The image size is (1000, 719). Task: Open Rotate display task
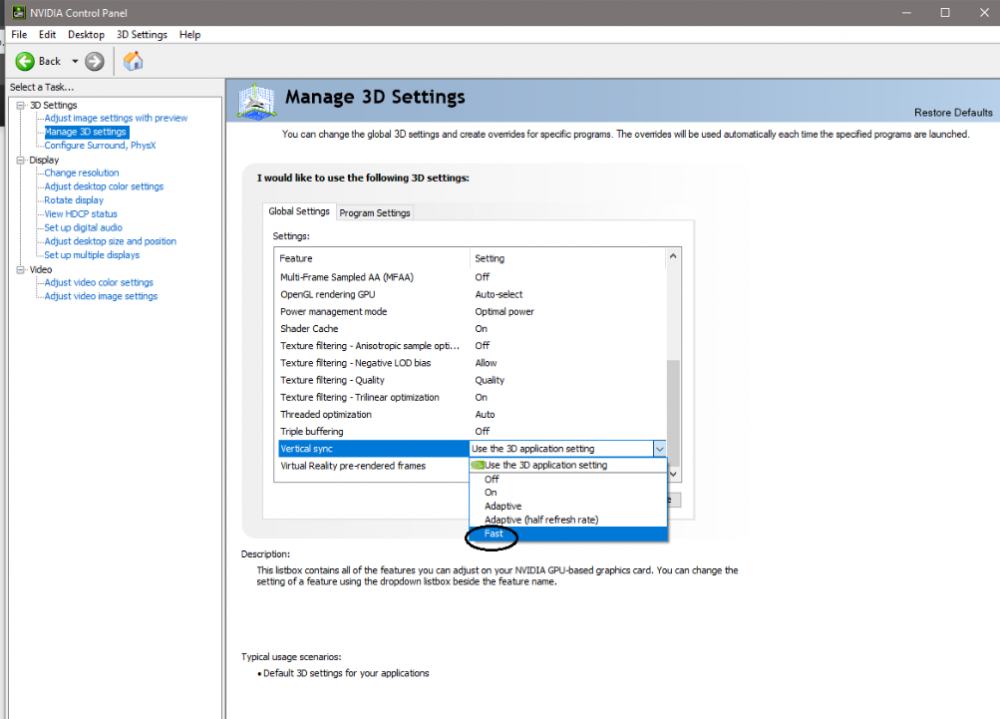click(x=74, y=200)
